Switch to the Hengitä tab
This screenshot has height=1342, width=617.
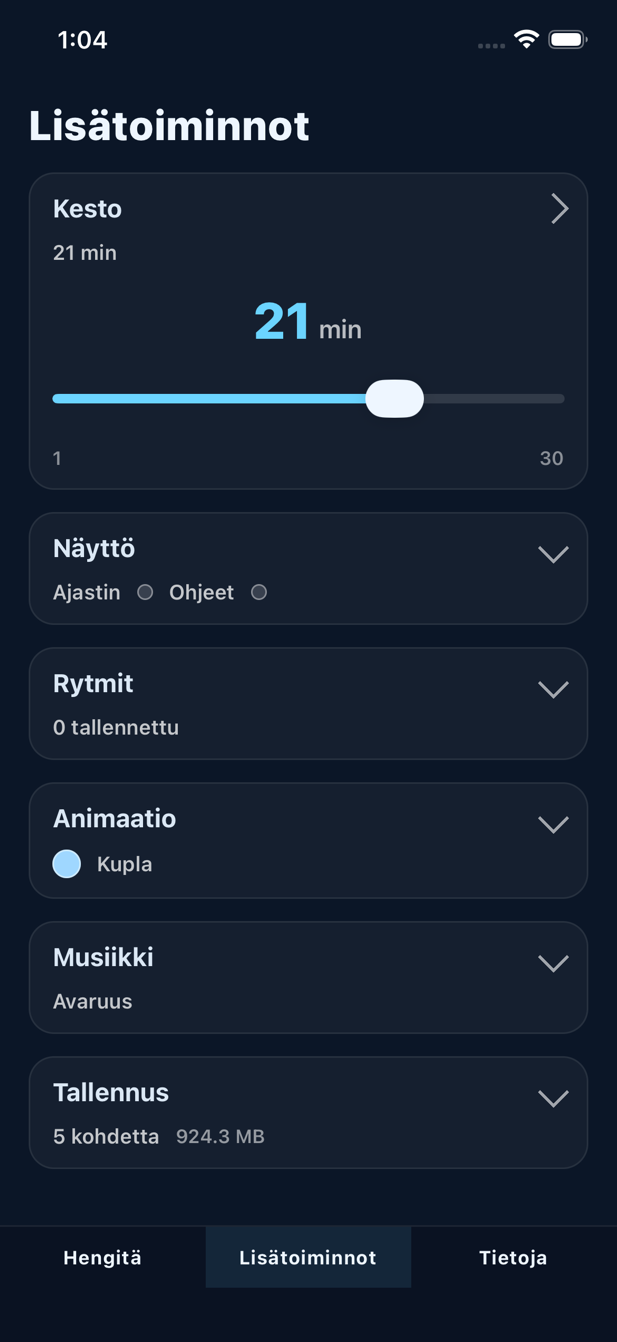point(102,1257)
